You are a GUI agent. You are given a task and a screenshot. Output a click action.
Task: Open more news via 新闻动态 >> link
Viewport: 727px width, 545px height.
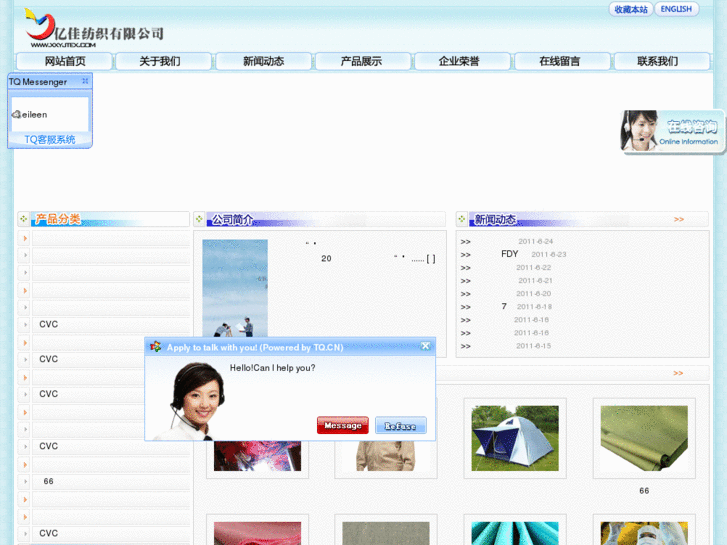point(679,219)
